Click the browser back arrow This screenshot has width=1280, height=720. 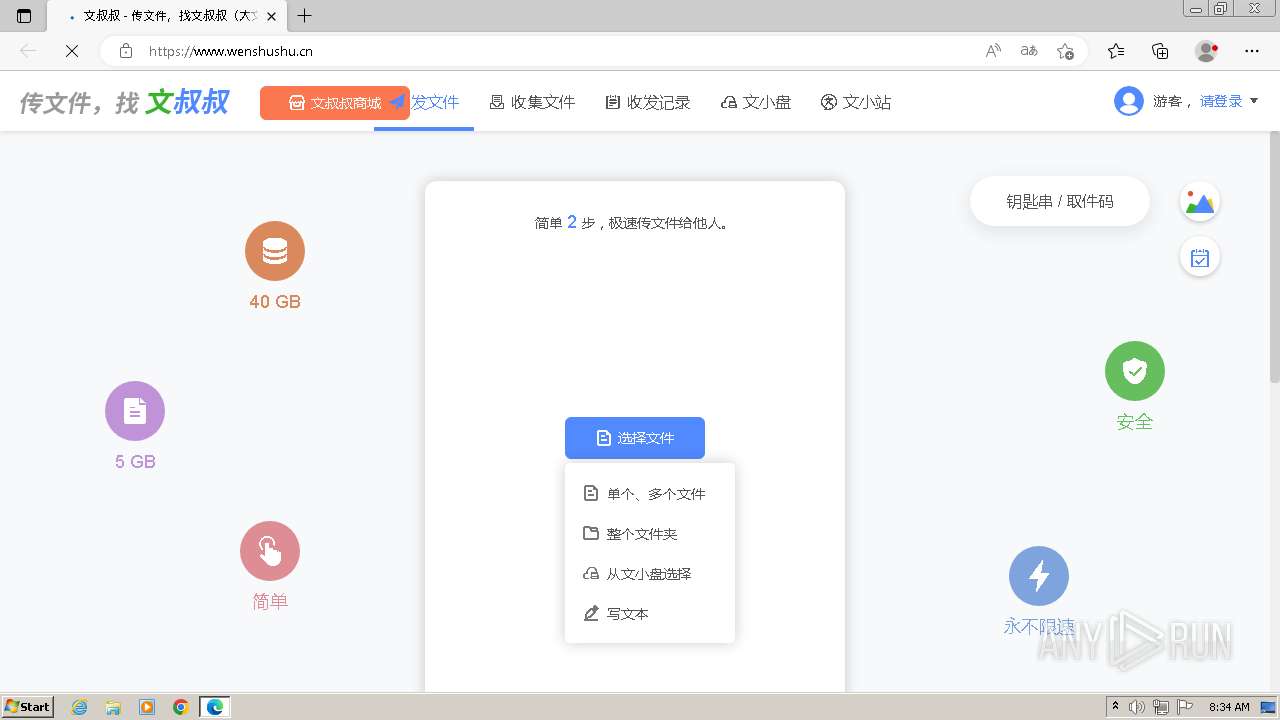coord(28,51)
